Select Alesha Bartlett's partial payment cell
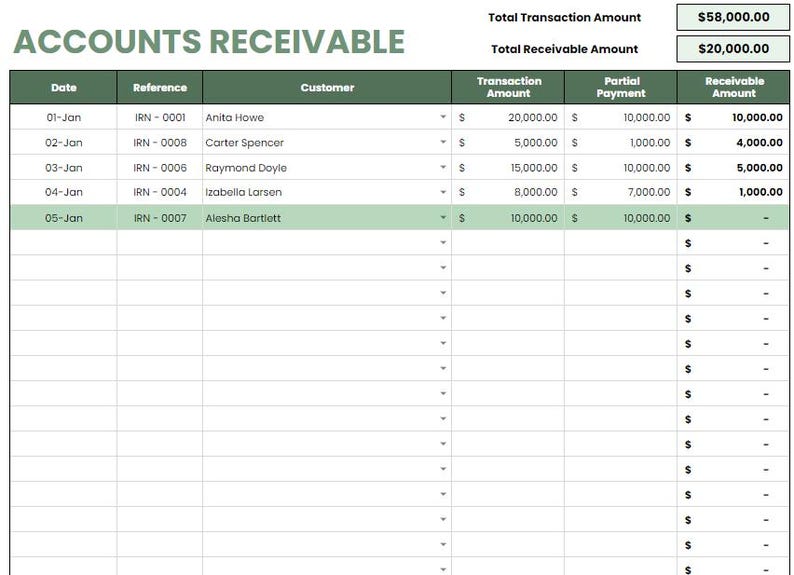The width and height of the screenshot is (794, 575). click(621, 218)
